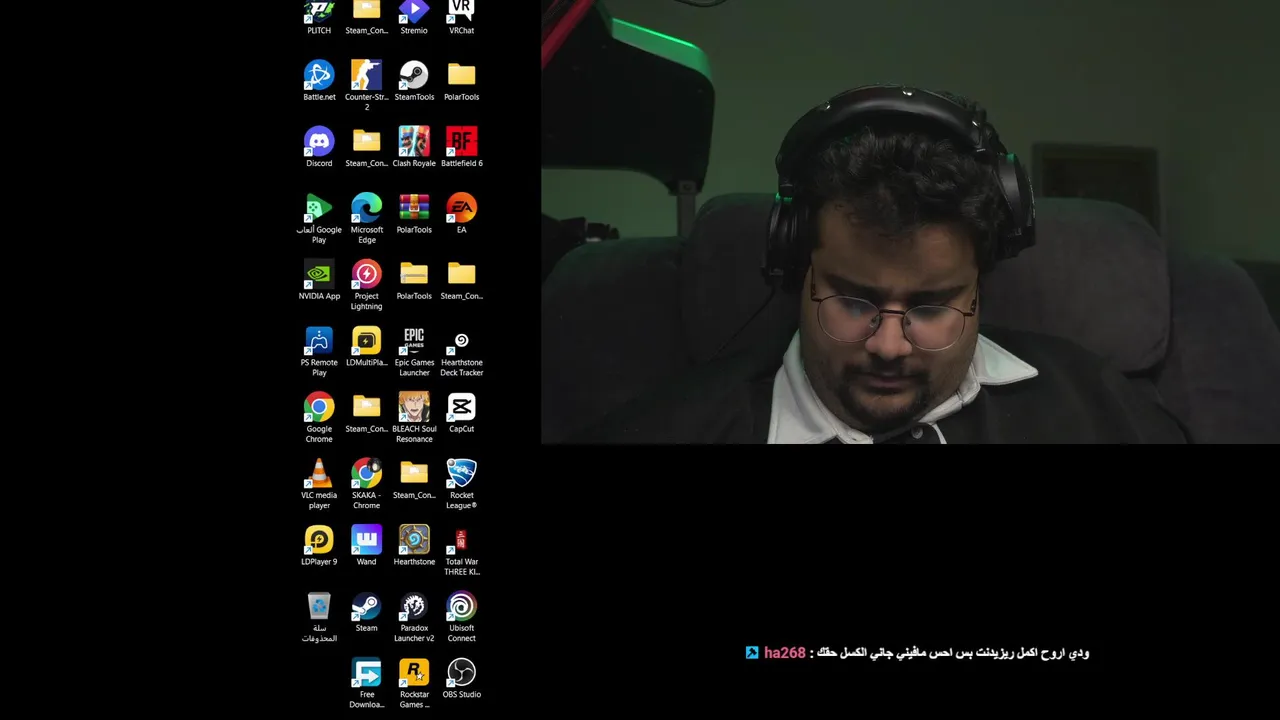Click the ha268 username in chat
Viewport: 1280px width, 720px height.
784,653
